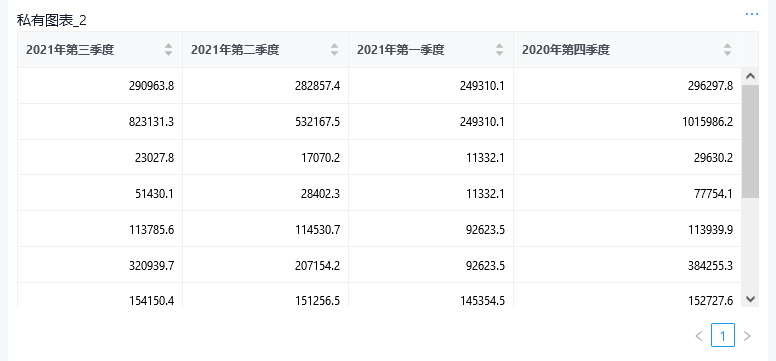Go to next page arrow
This screenshot has height=361, width=776.
click(747, 336)
